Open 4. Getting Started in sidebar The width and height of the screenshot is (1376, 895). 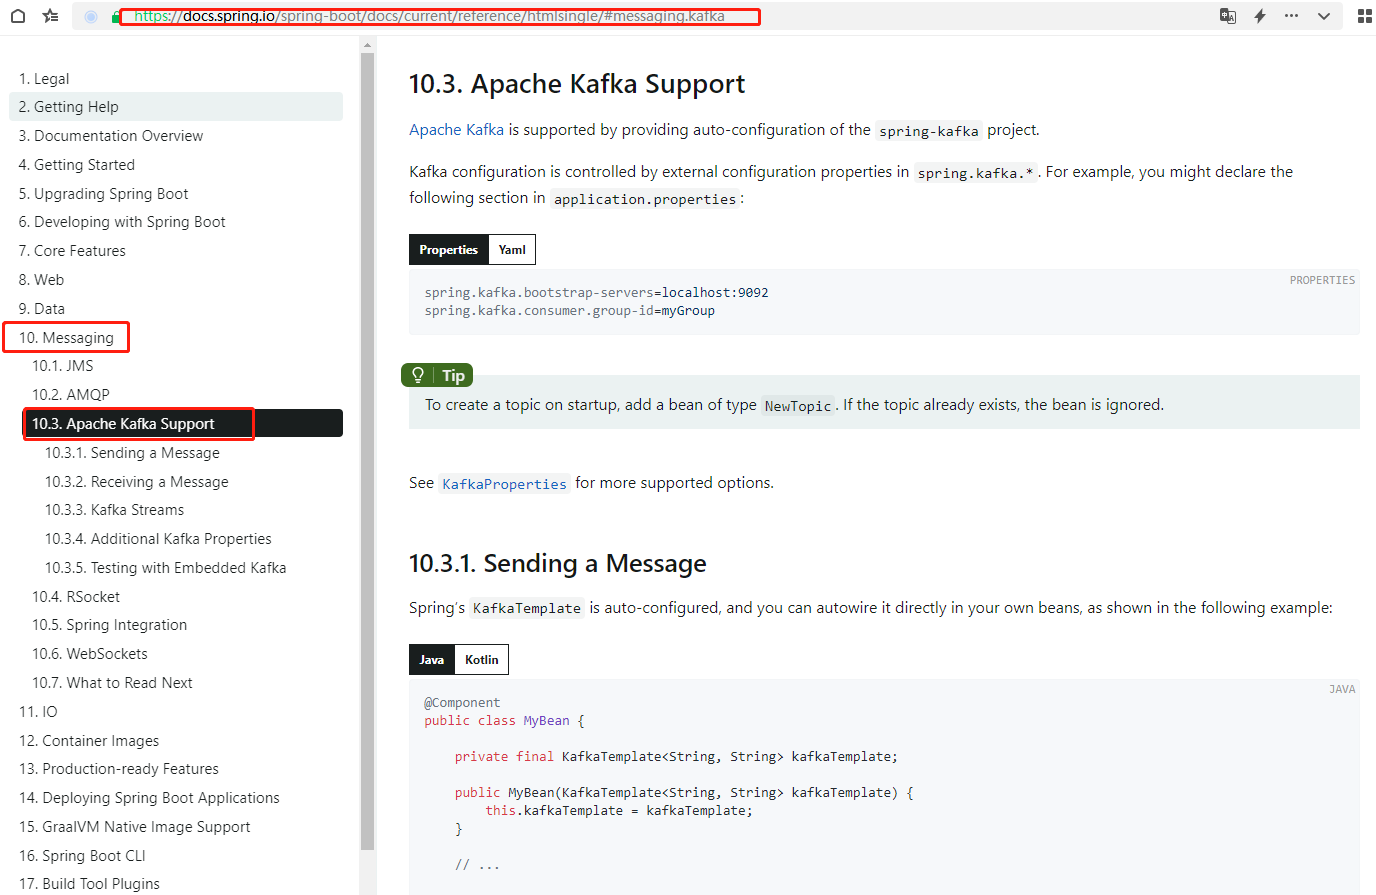77,165
